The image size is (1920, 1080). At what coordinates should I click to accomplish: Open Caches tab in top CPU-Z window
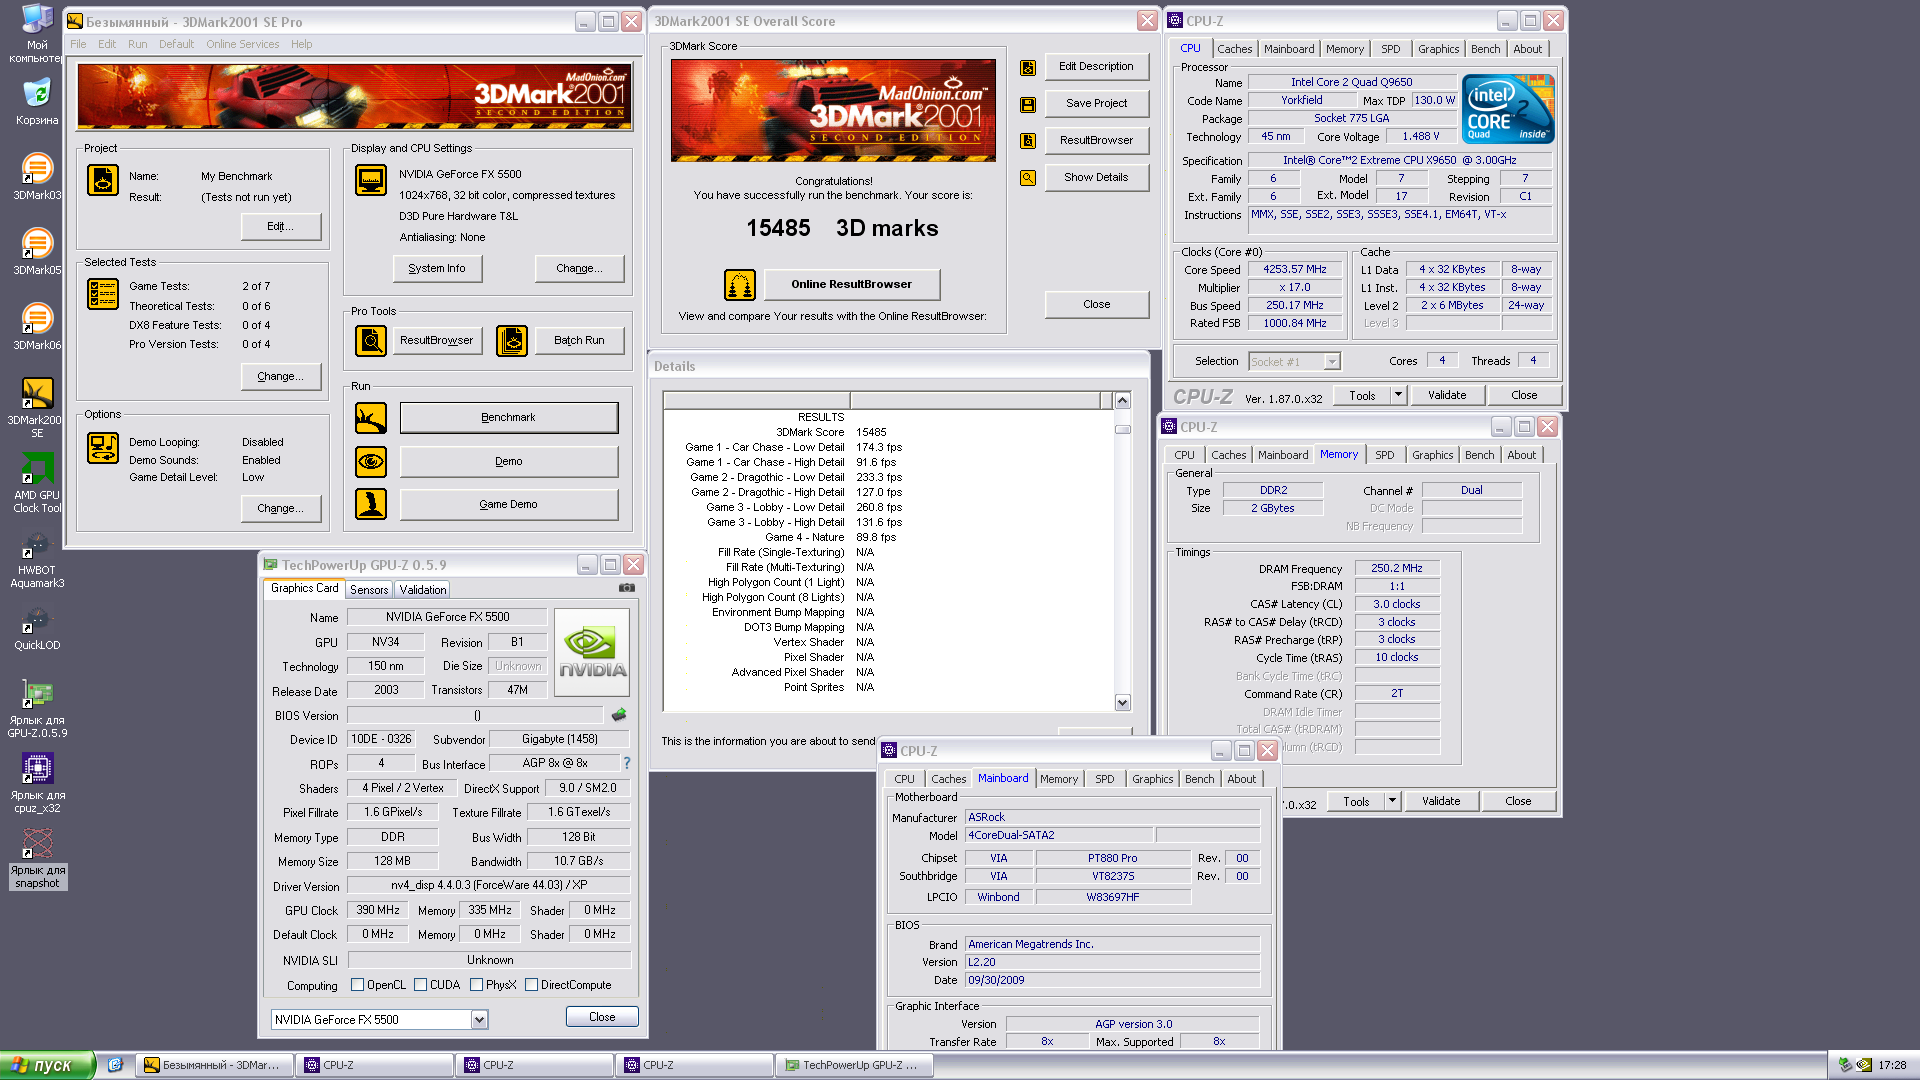[x=1234, y=49]
